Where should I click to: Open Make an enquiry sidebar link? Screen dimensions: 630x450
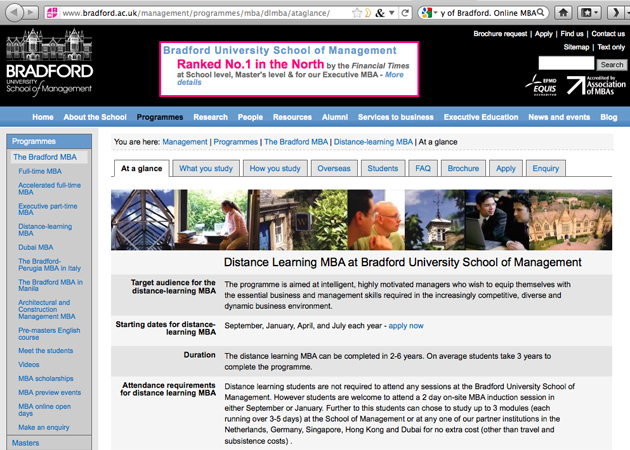point(43,427)
